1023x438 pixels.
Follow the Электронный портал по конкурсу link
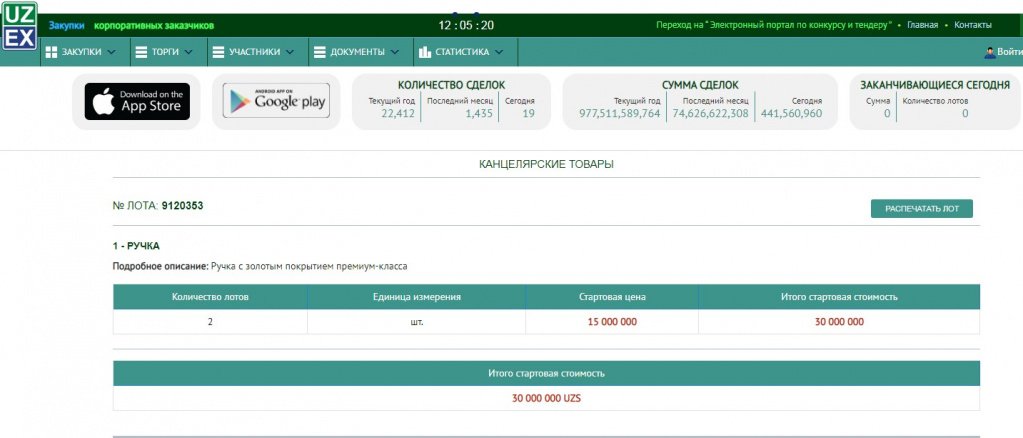(774, 25)
